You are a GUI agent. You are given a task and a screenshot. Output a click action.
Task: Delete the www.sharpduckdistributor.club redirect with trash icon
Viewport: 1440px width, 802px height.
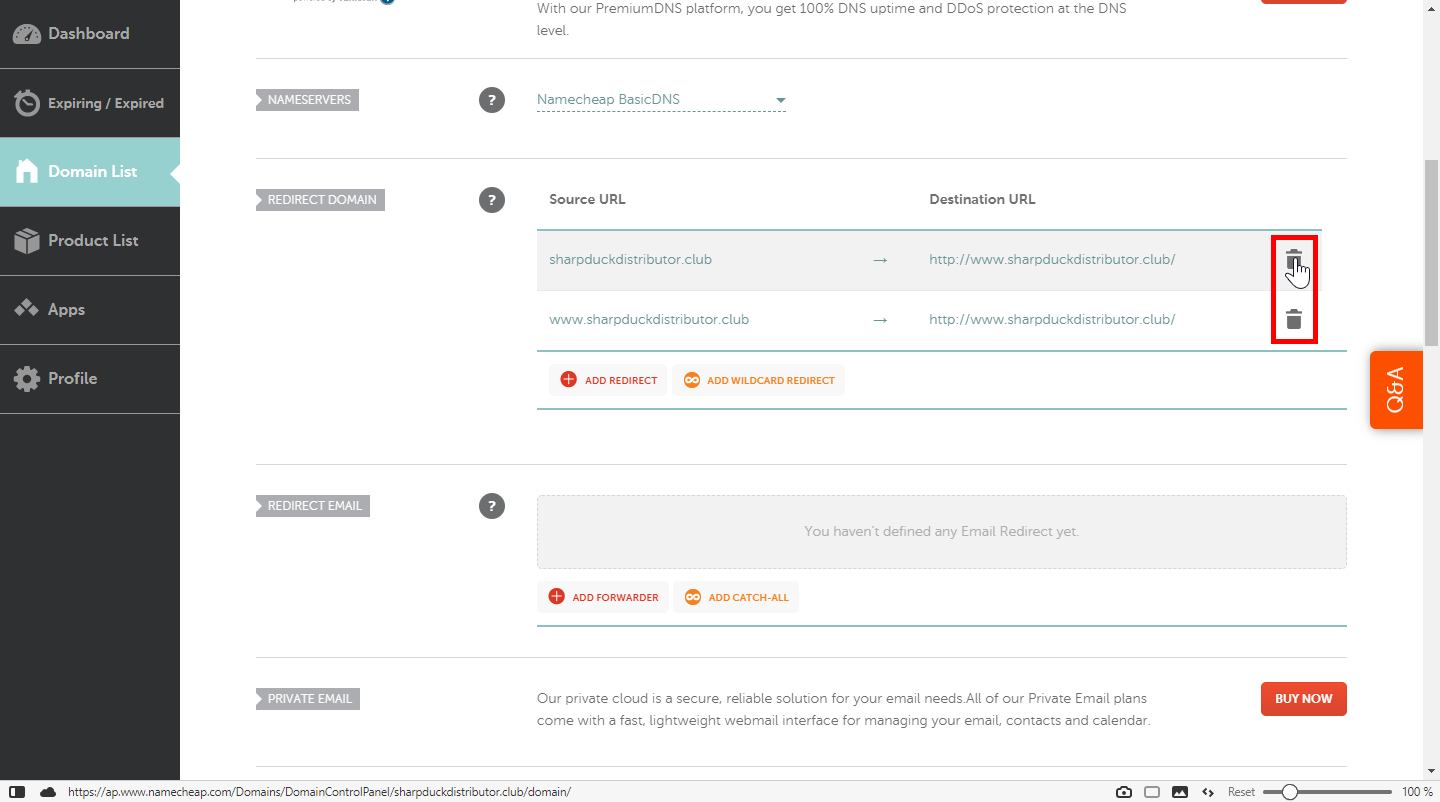(x=1294, y=320)
